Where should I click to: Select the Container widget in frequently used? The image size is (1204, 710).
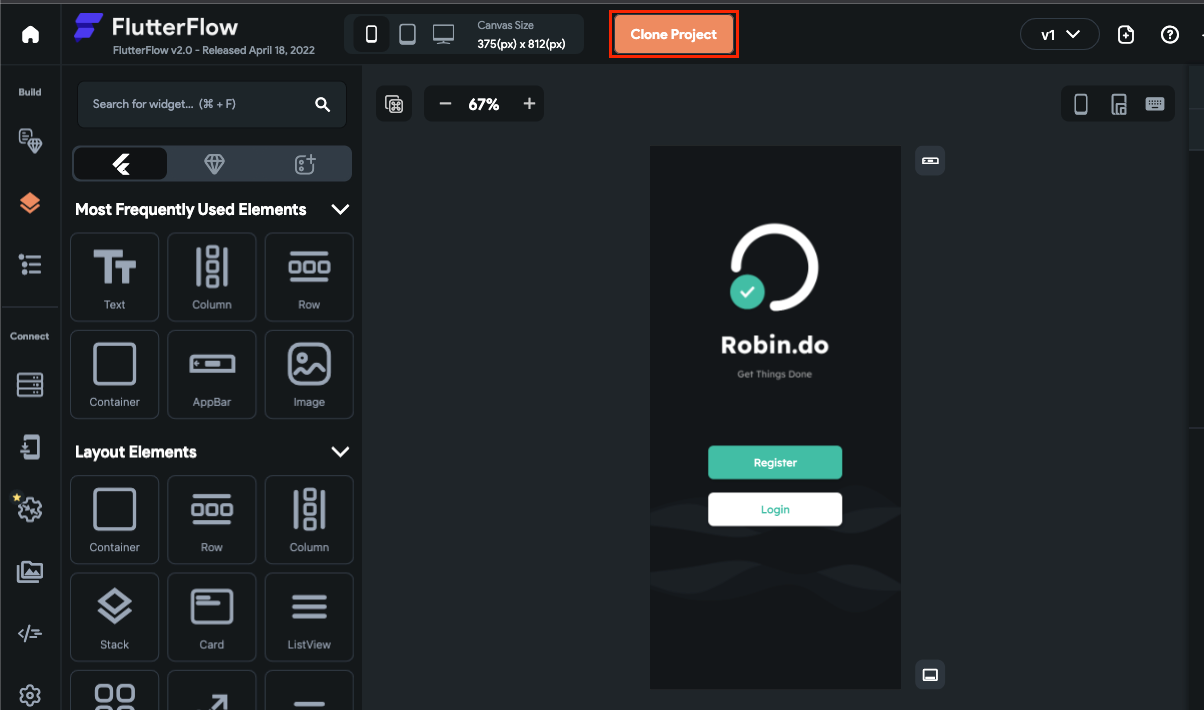tap(115, 374)
